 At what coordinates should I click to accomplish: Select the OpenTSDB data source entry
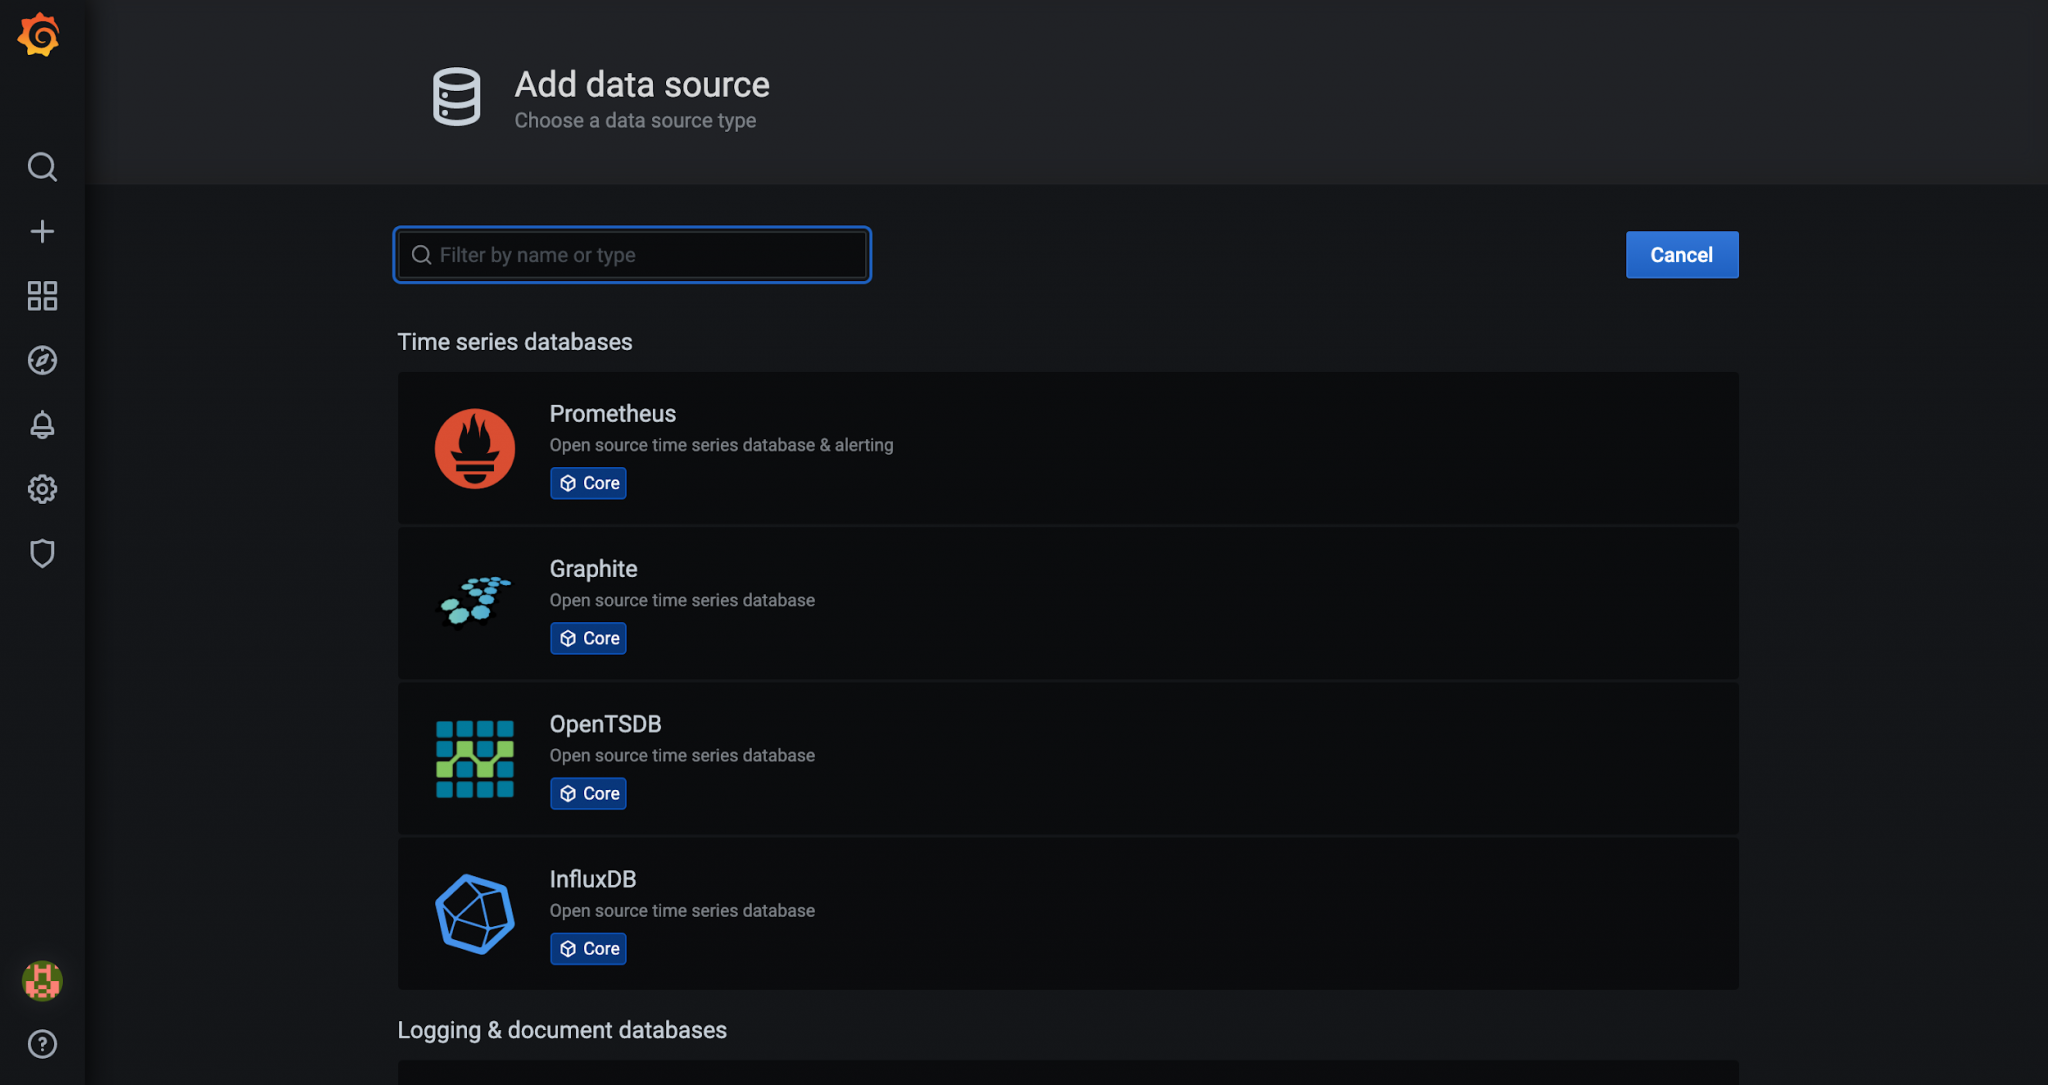(x=1067, y=757)
